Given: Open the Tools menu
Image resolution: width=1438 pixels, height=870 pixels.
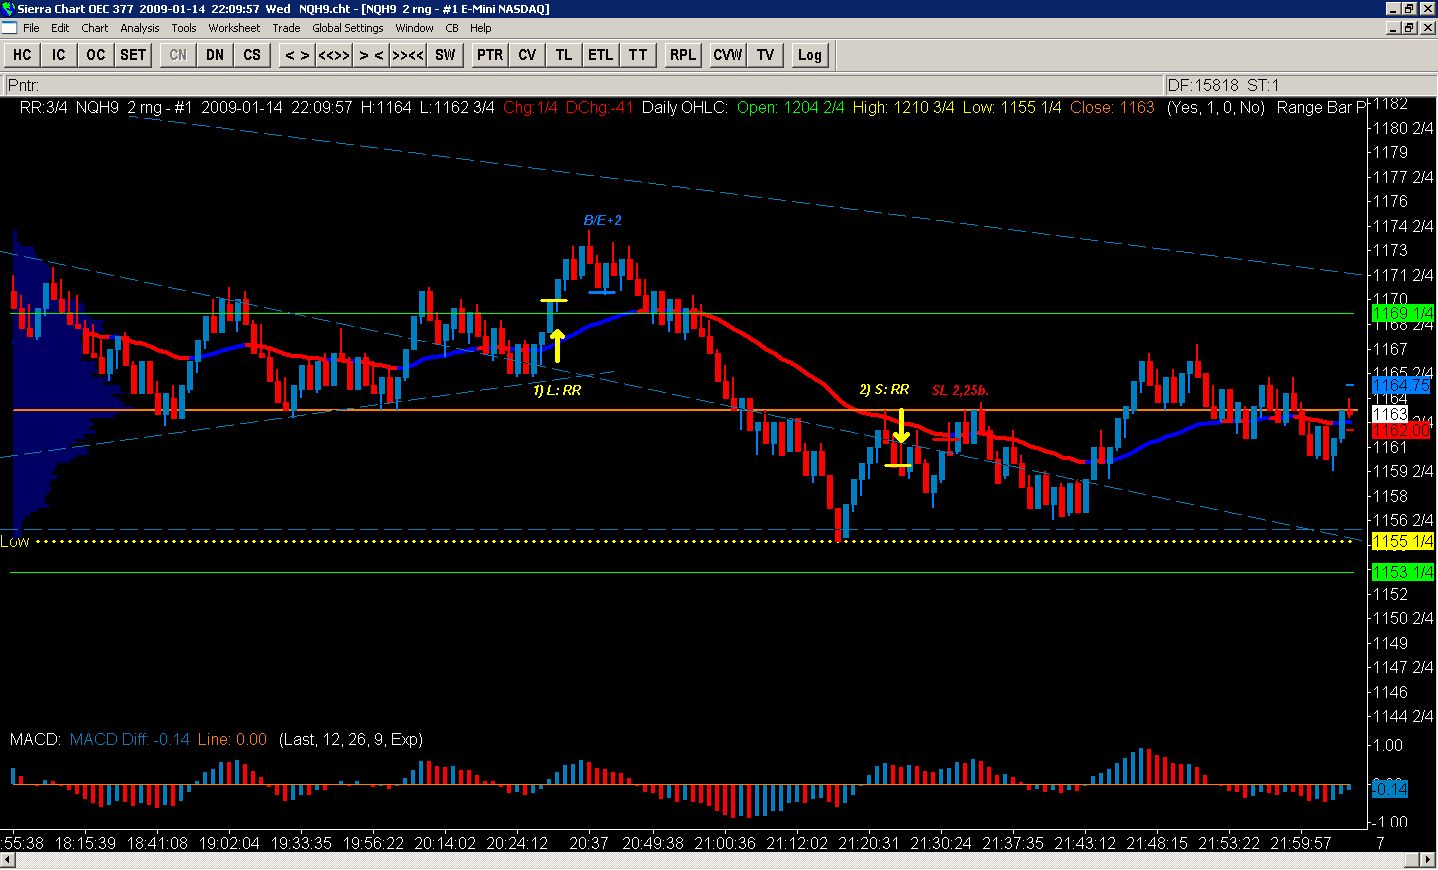Looking at the screenshot, I should pos(184,28).
